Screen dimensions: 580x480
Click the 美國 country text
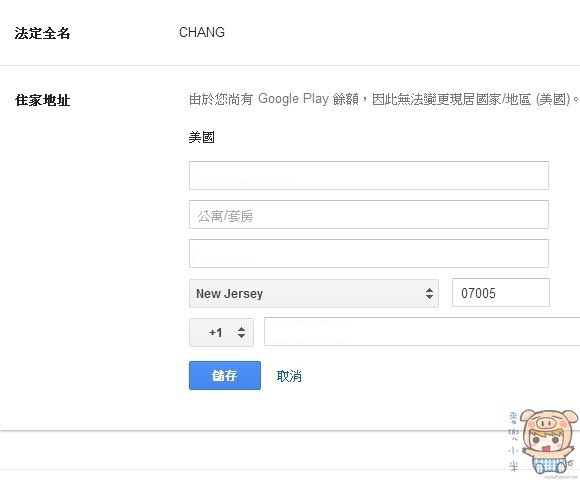point(201,137)
